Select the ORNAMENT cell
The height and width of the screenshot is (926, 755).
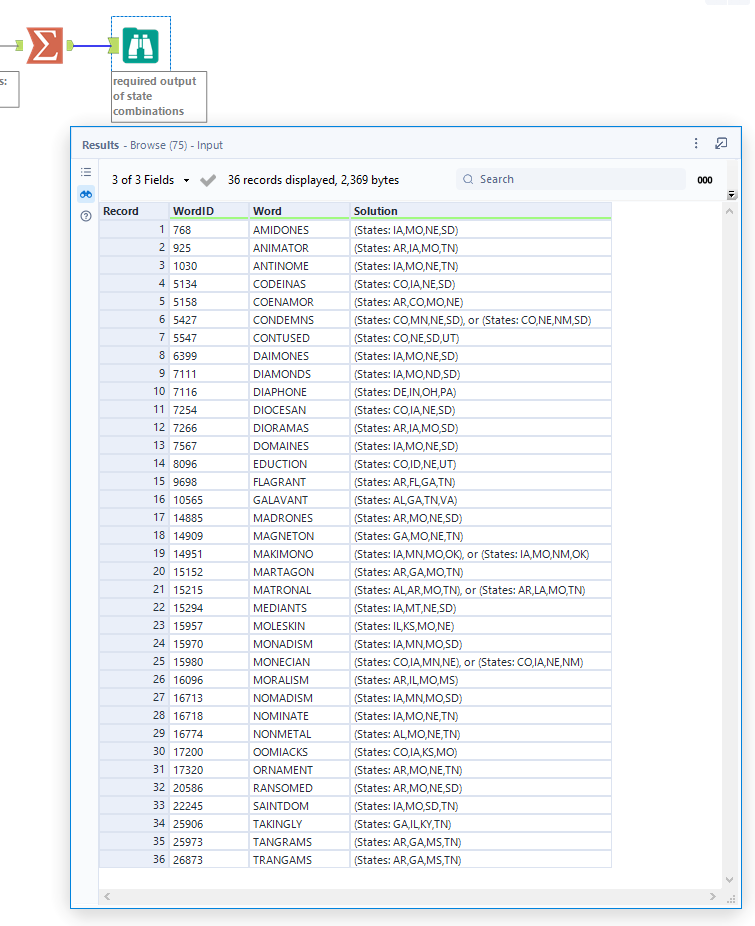click(x=299, y=770)
